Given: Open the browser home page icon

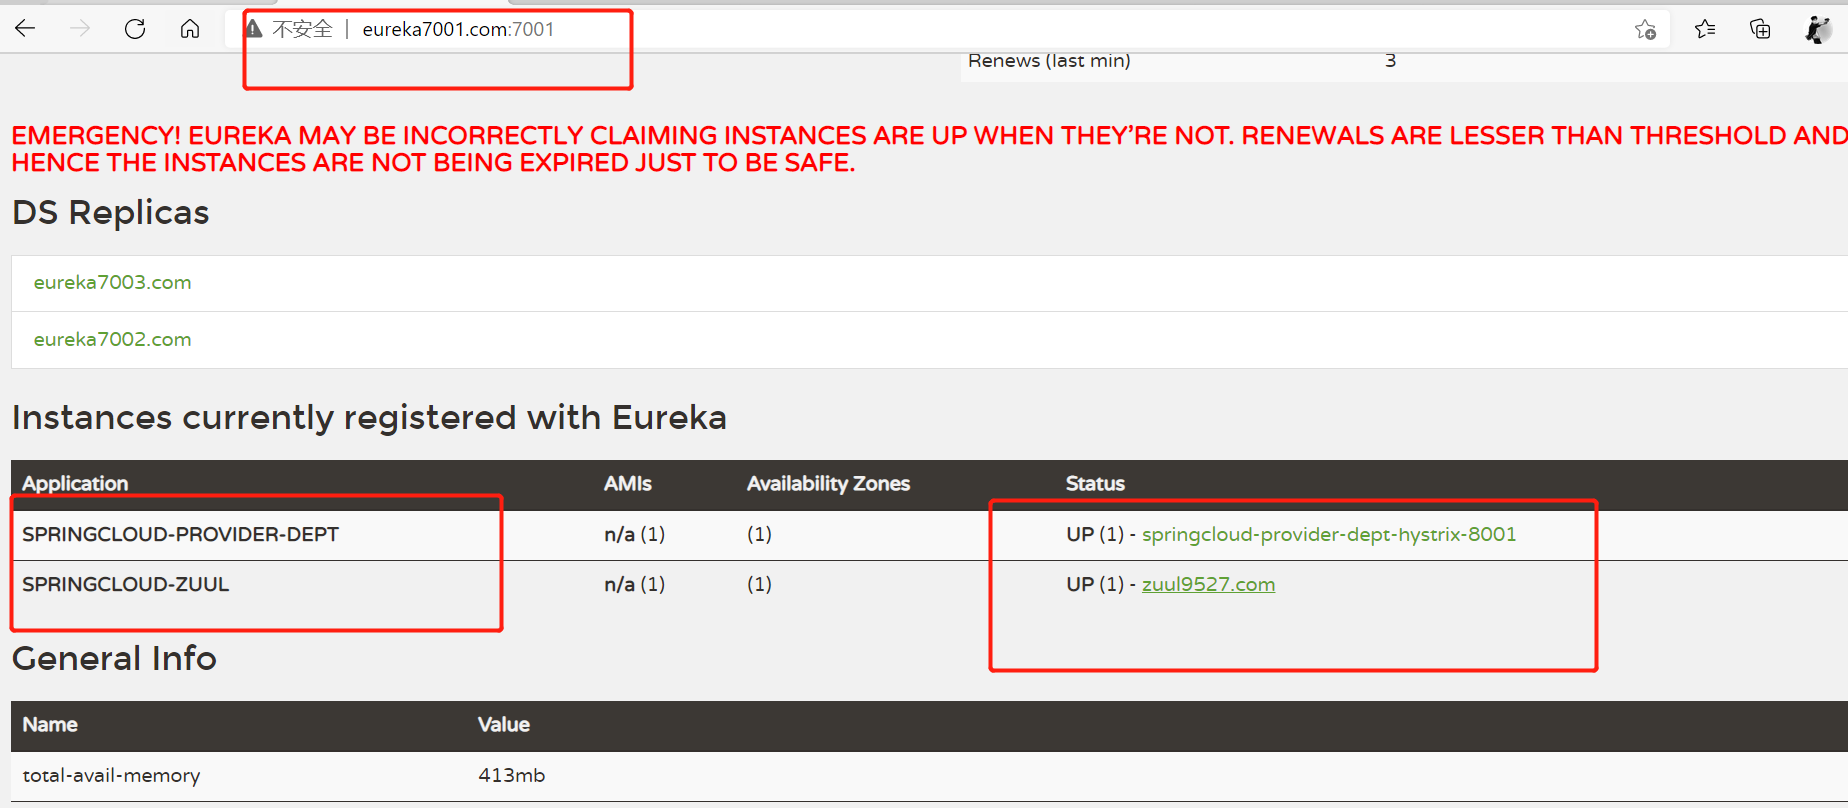Looking at the screenshot, I should (190, 29).
